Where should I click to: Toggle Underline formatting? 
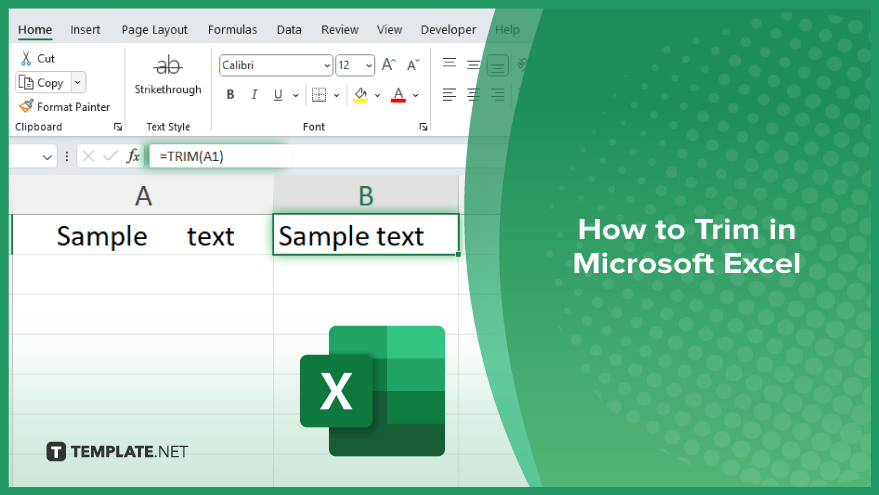[278, 95]
